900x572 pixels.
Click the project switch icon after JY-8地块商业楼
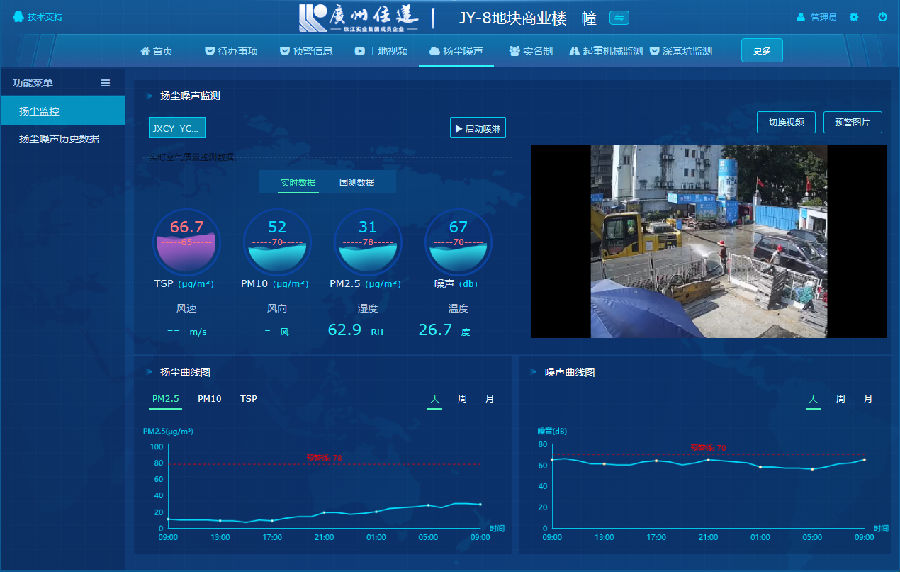coord(618,17)
